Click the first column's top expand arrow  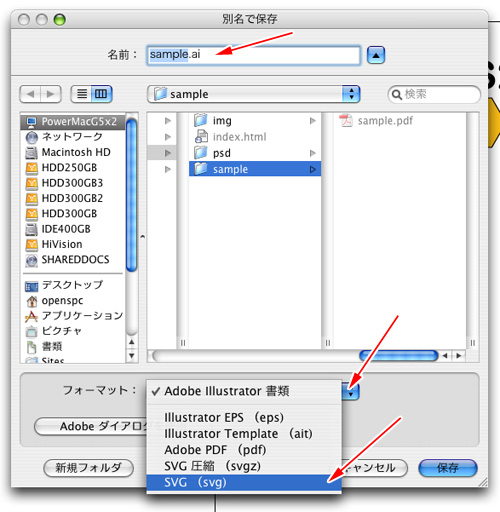tap(168, 121)
